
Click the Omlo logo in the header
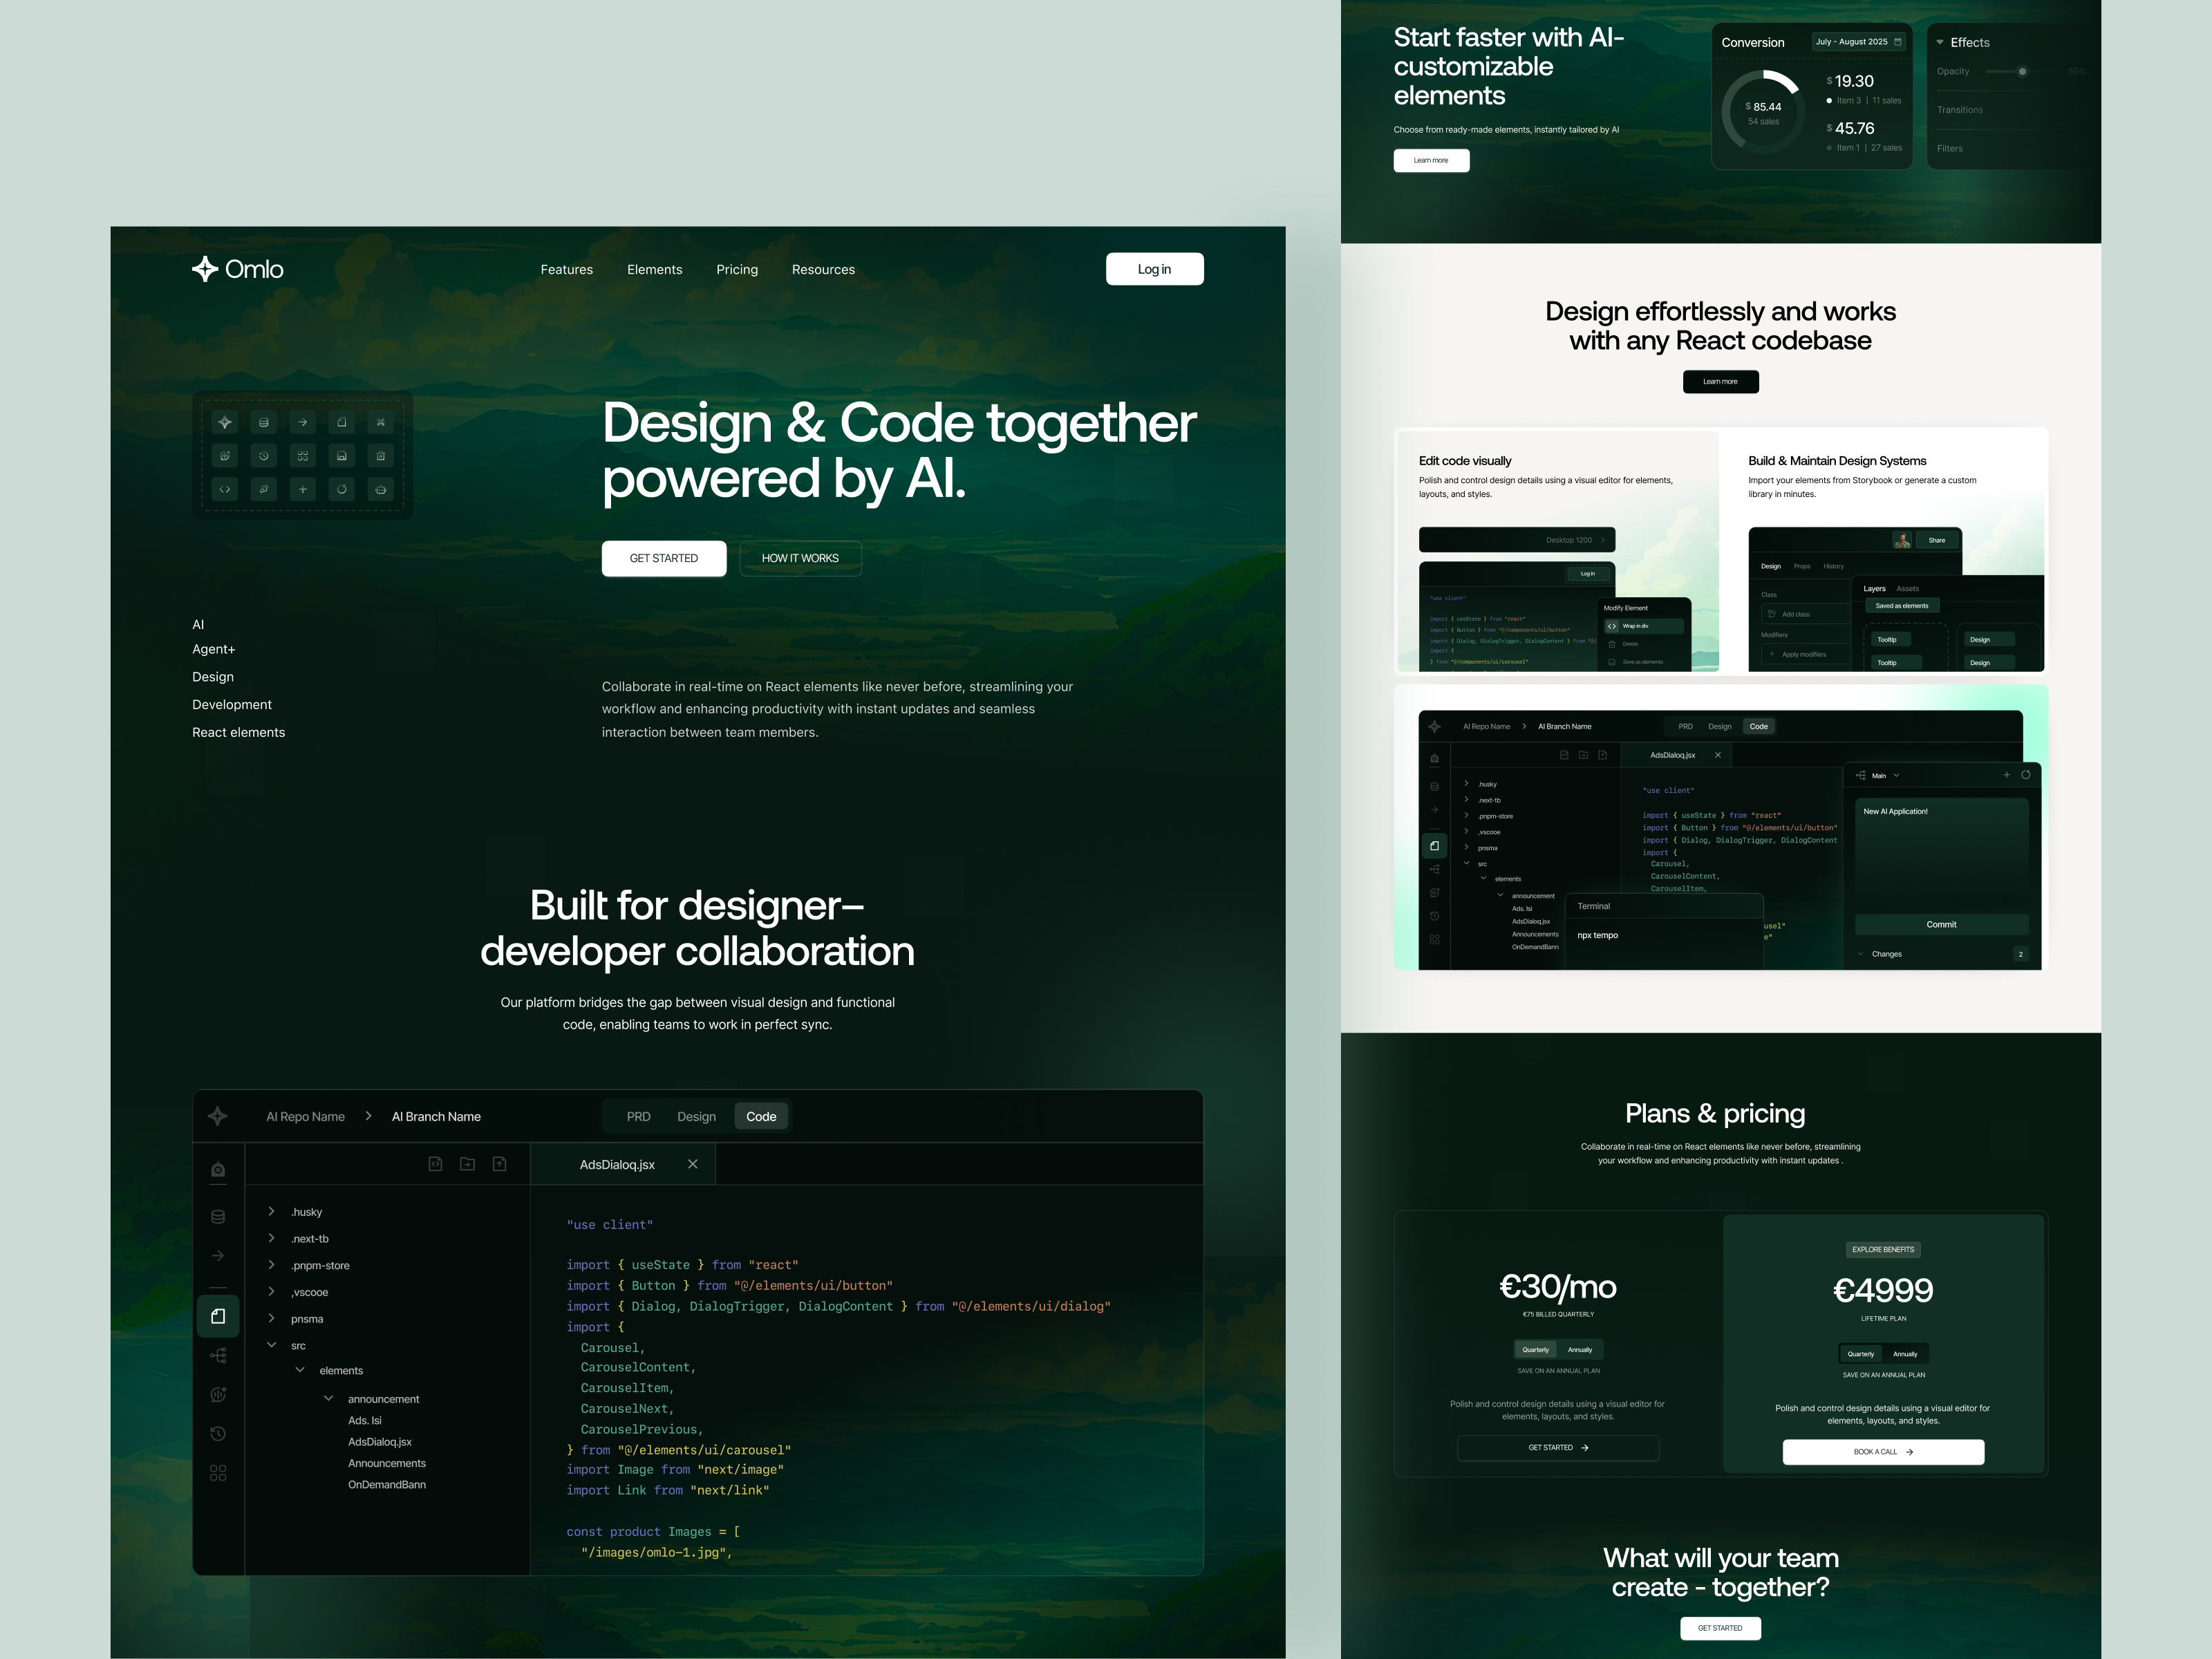coord(238,269)
